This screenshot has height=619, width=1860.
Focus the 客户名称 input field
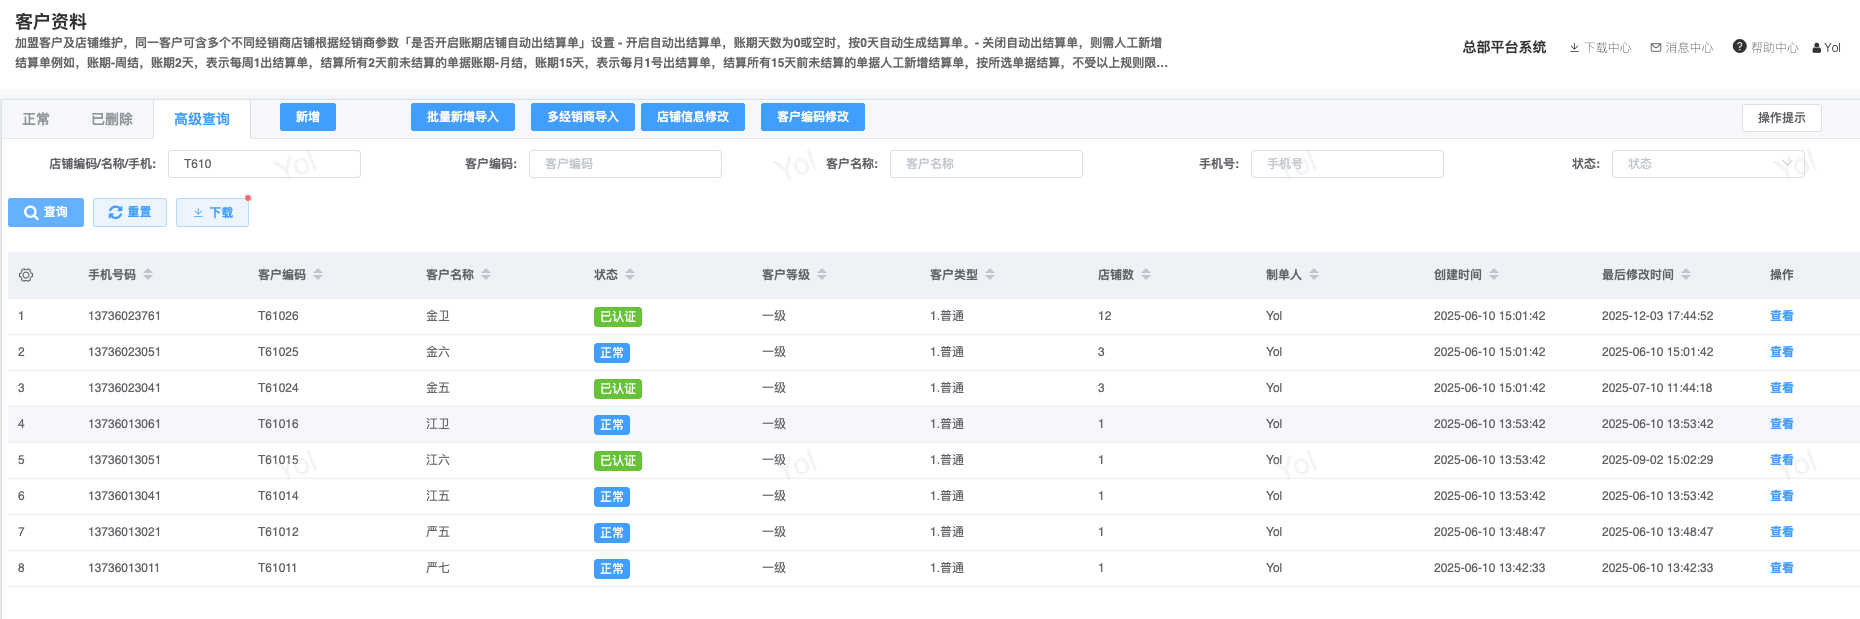[x=986, y=164]
